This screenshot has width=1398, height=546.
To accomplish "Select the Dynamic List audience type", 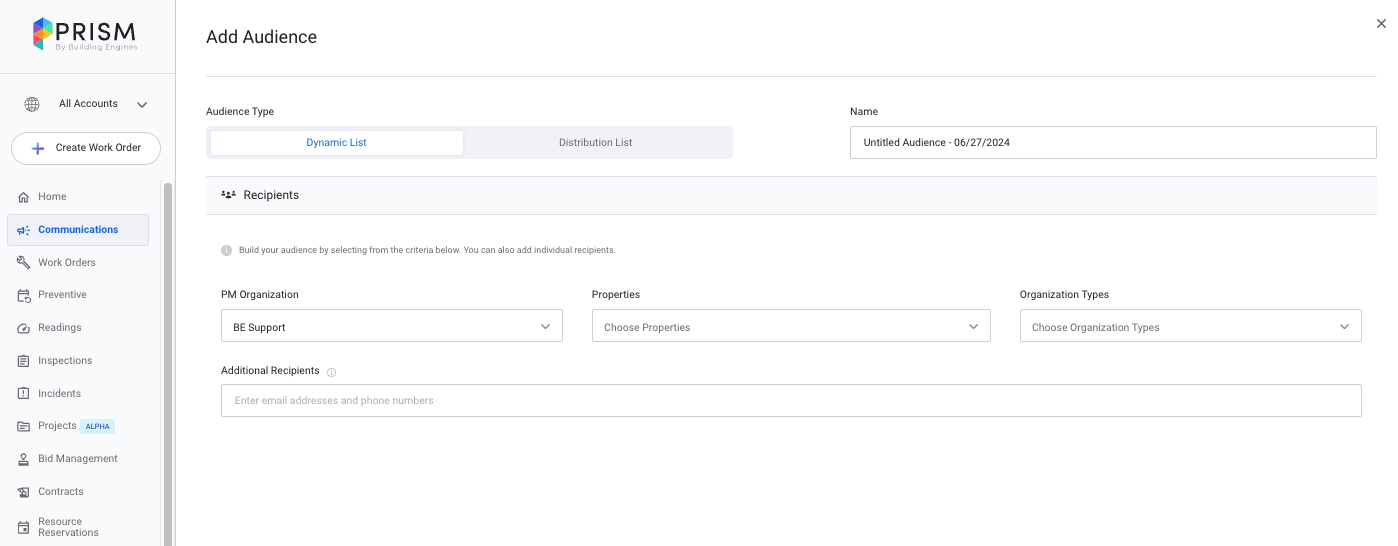I will click(336, 143).
